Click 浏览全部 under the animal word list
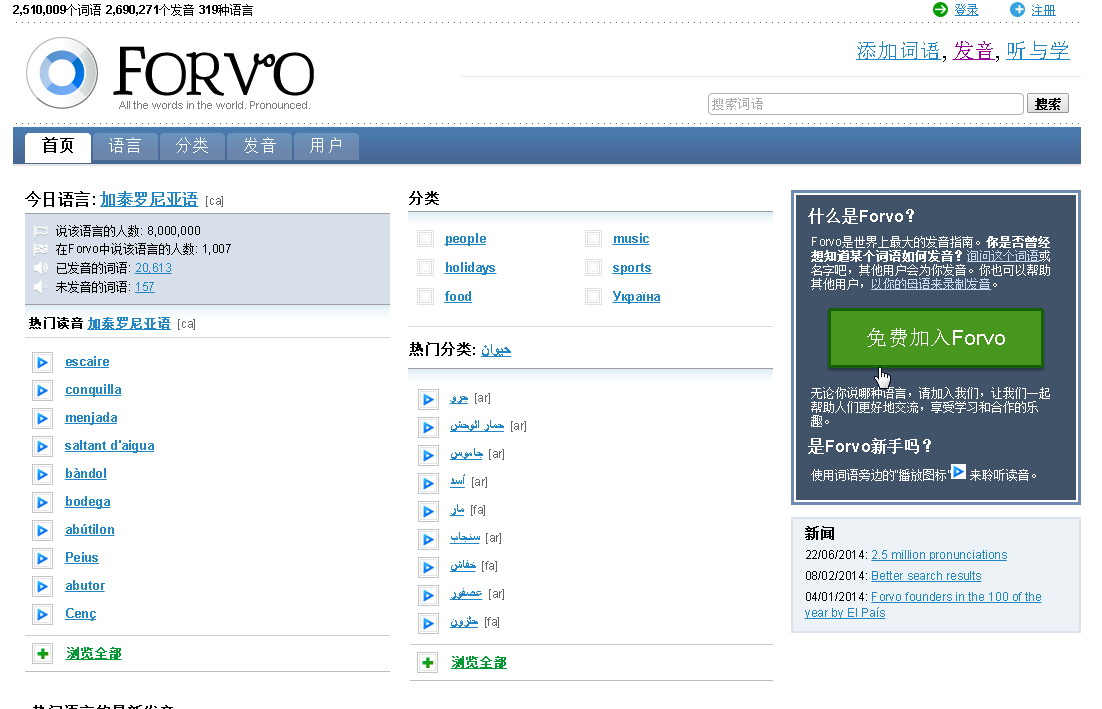This screenshot has height=709, width=1102. [479, 662]
